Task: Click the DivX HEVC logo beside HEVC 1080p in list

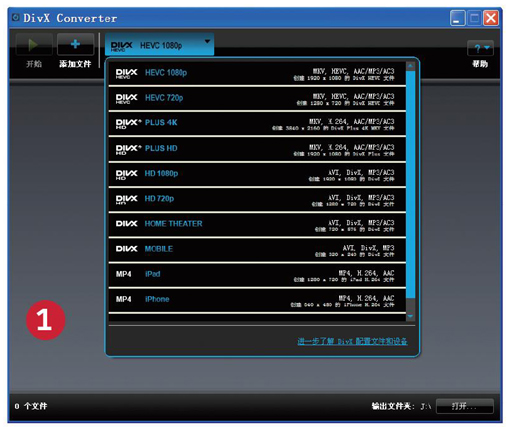Action: coord(126,74)
